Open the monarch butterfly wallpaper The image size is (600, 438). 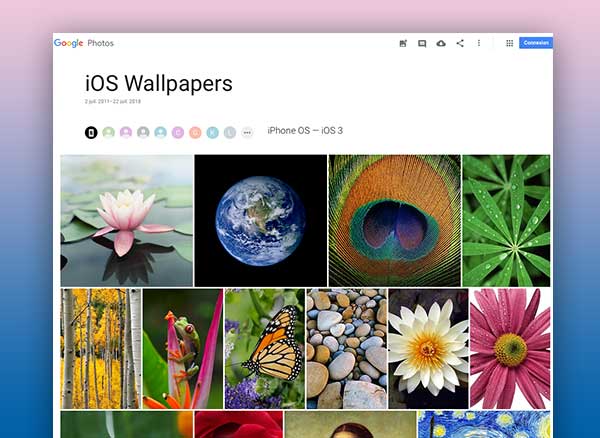click(x=265, y=348)
